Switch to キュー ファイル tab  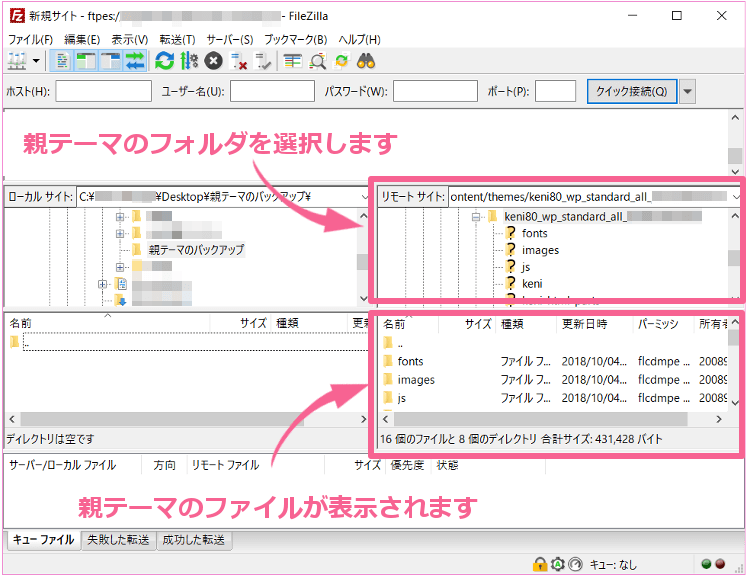[43, 540]
